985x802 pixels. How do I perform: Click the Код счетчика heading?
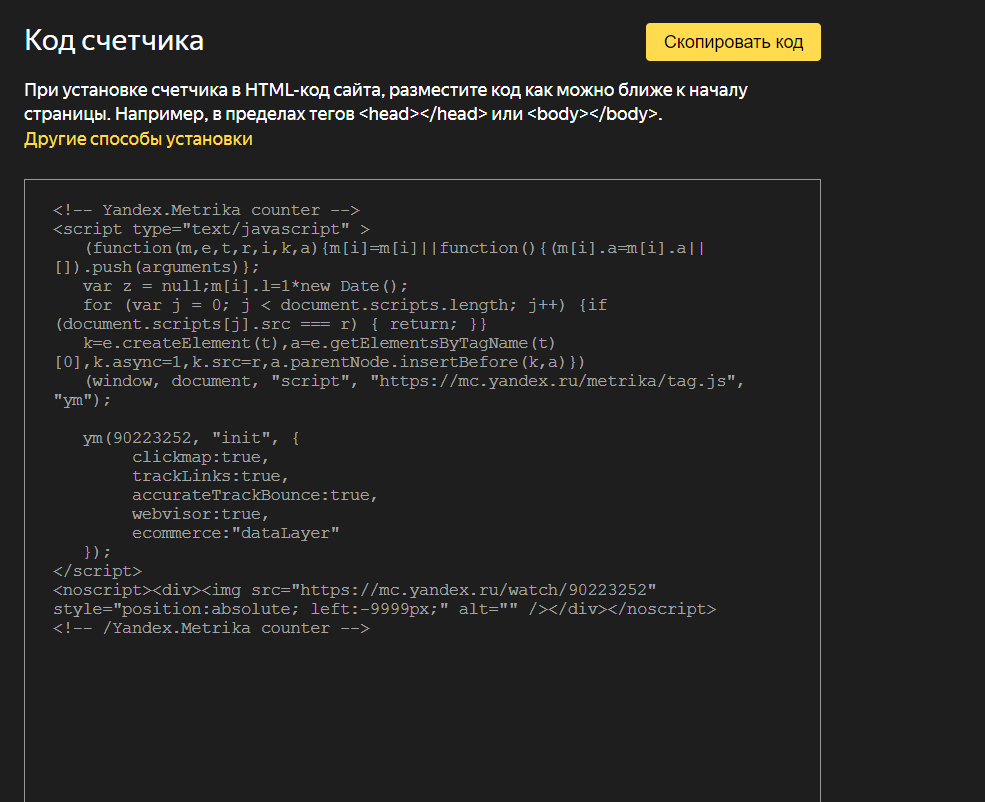114,40
